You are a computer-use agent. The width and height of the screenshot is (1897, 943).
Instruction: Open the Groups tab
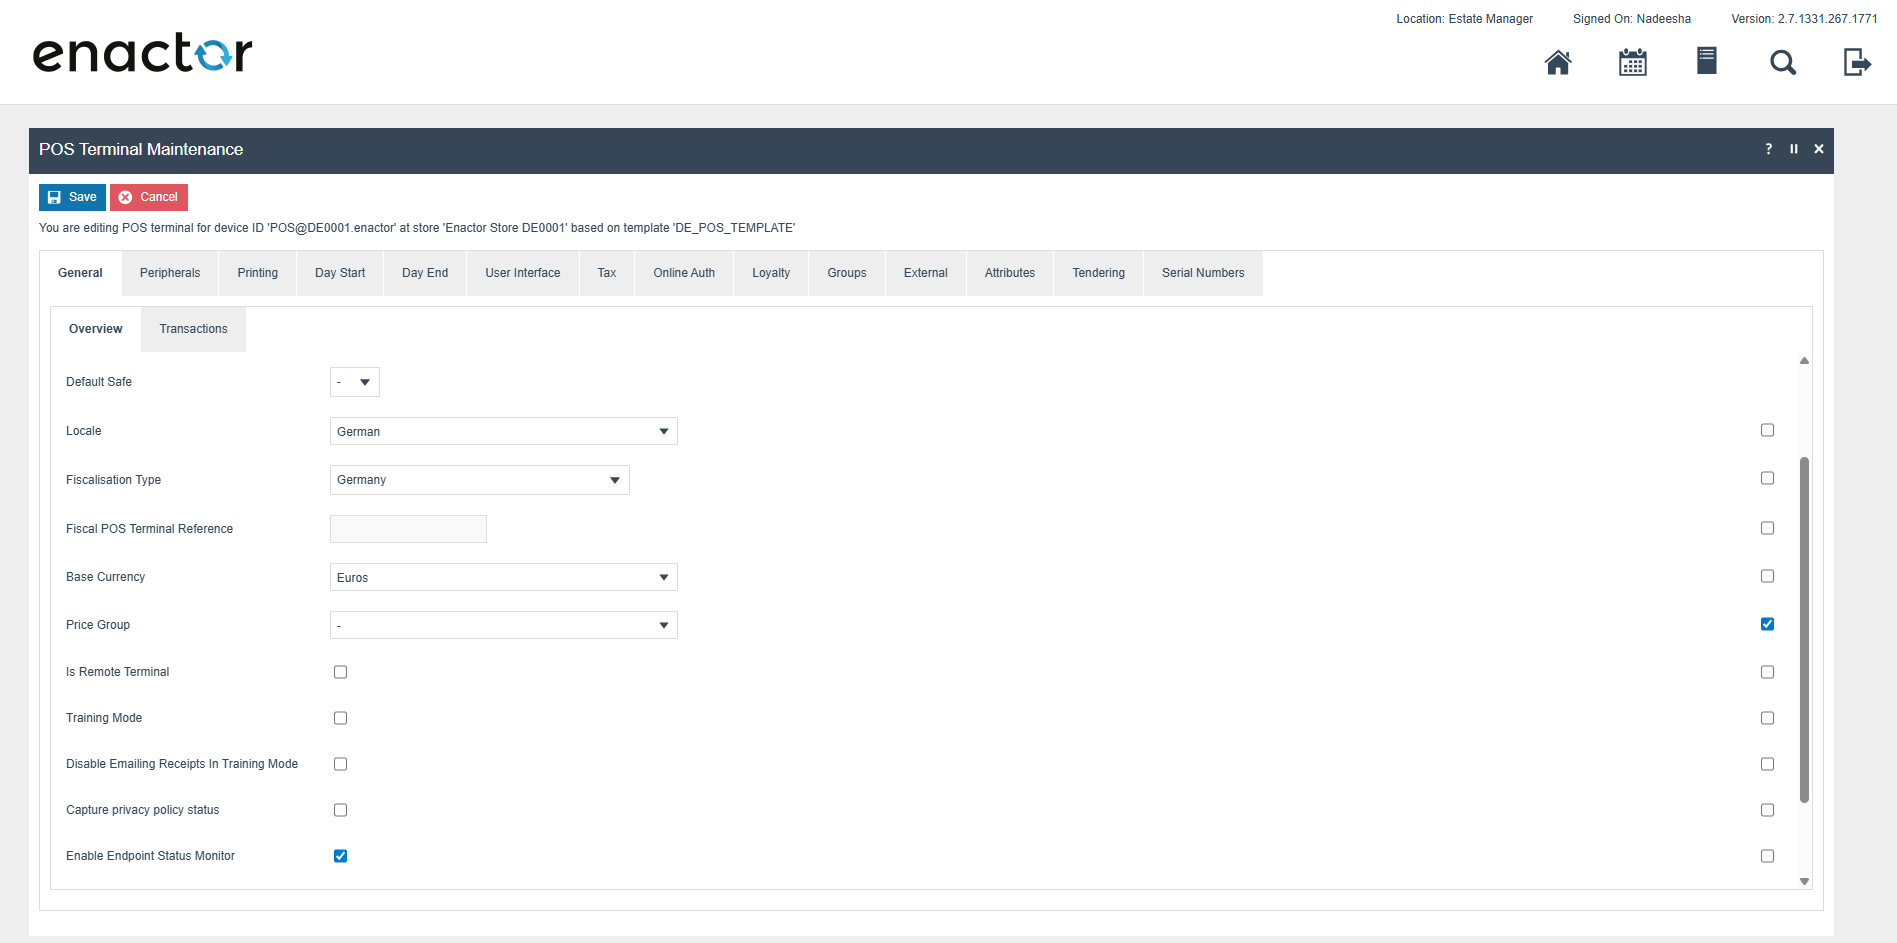847,273
